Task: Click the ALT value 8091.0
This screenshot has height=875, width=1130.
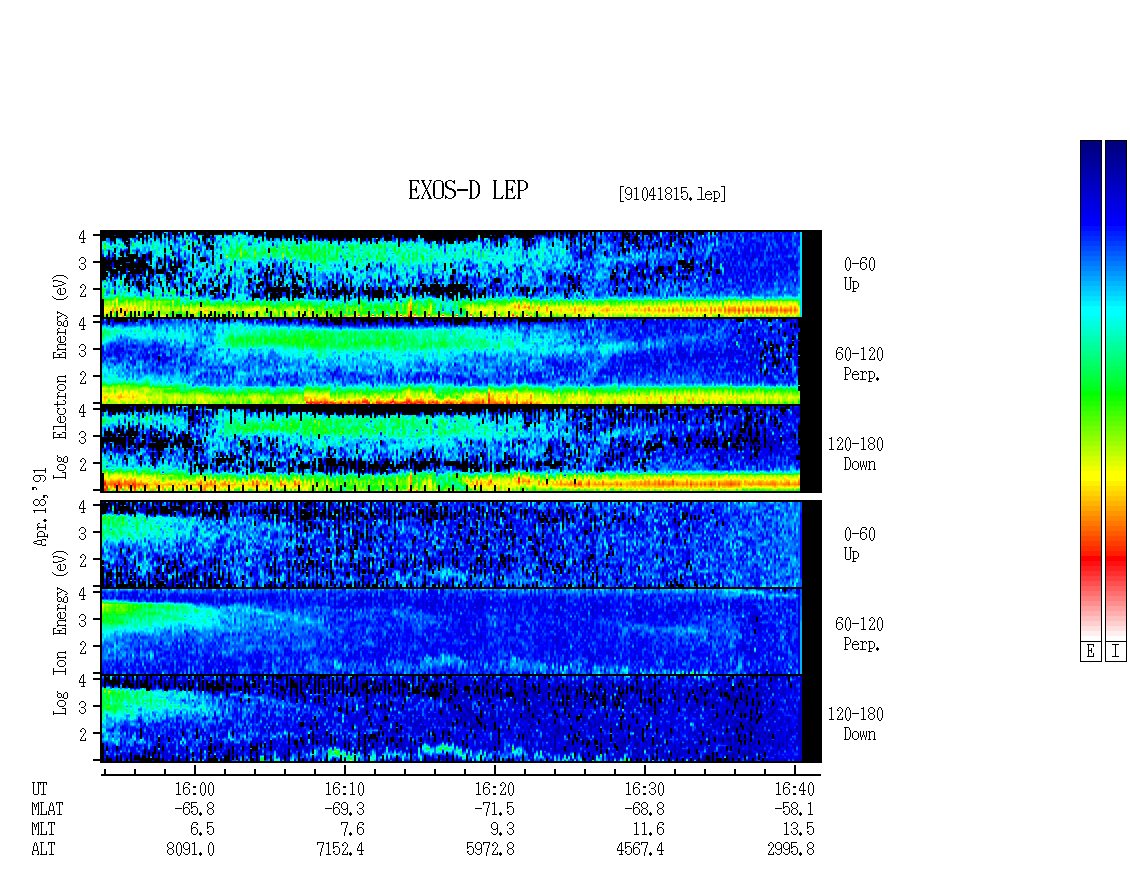Action: [x=190, y=849]
